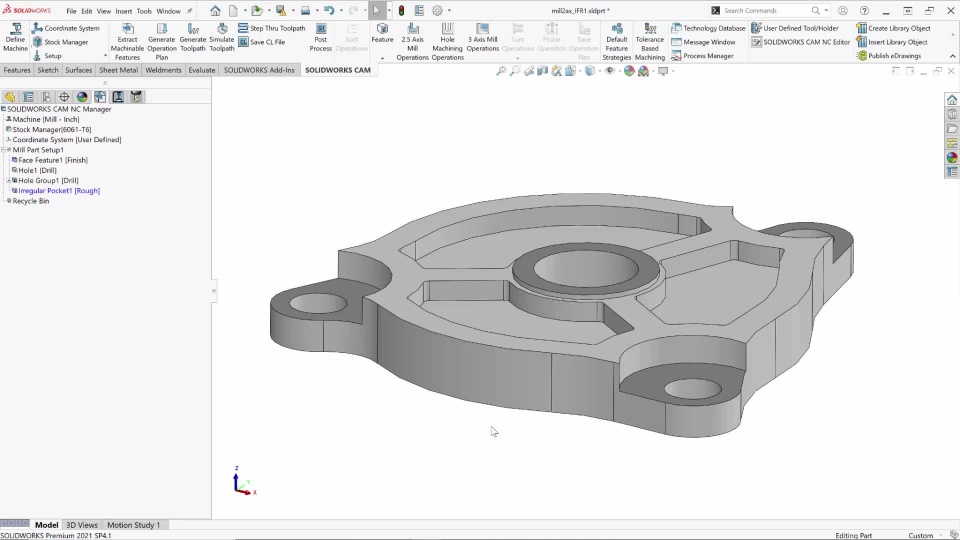The image size is (960, 540).
Task: Toggle Hide/Show Items eye icon
Action: (x=609, y=71)
